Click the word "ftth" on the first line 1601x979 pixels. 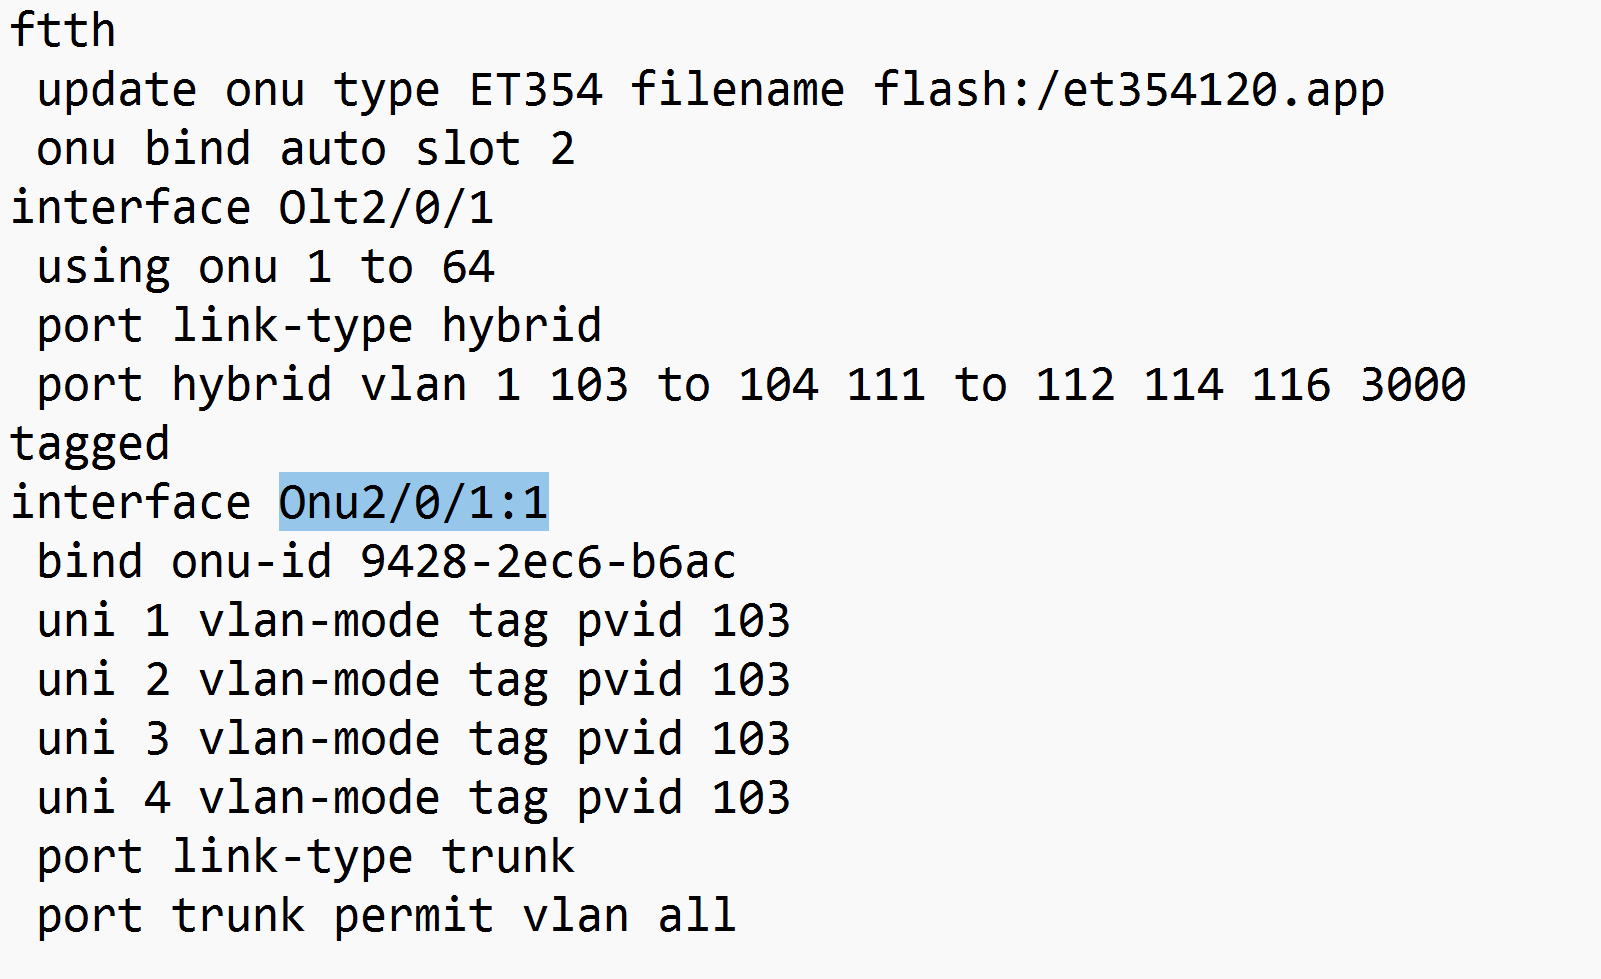click(x=63, y=30)
